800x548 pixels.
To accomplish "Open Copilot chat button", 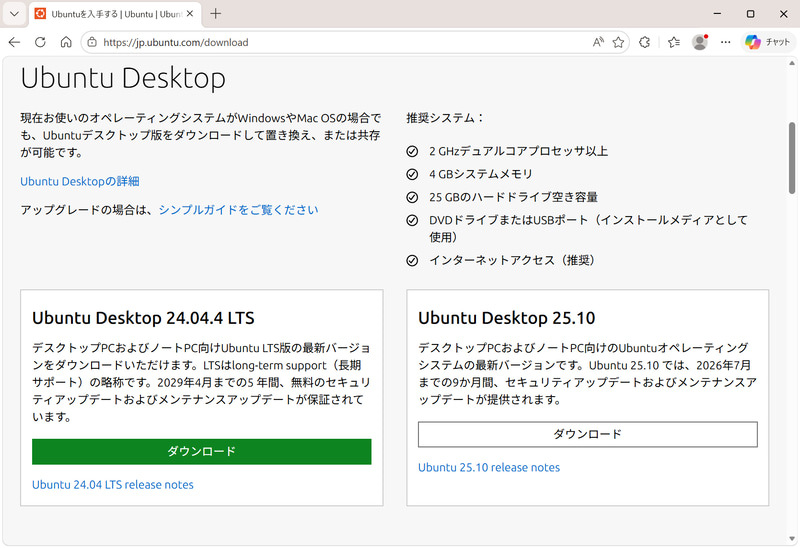I will [x=767, y=42].
